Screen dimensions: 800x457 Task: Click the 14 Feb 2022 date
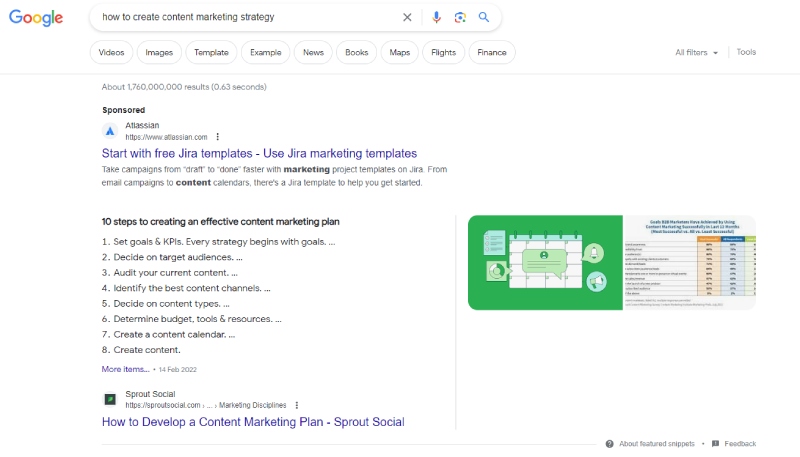click(x=178, y=370)
